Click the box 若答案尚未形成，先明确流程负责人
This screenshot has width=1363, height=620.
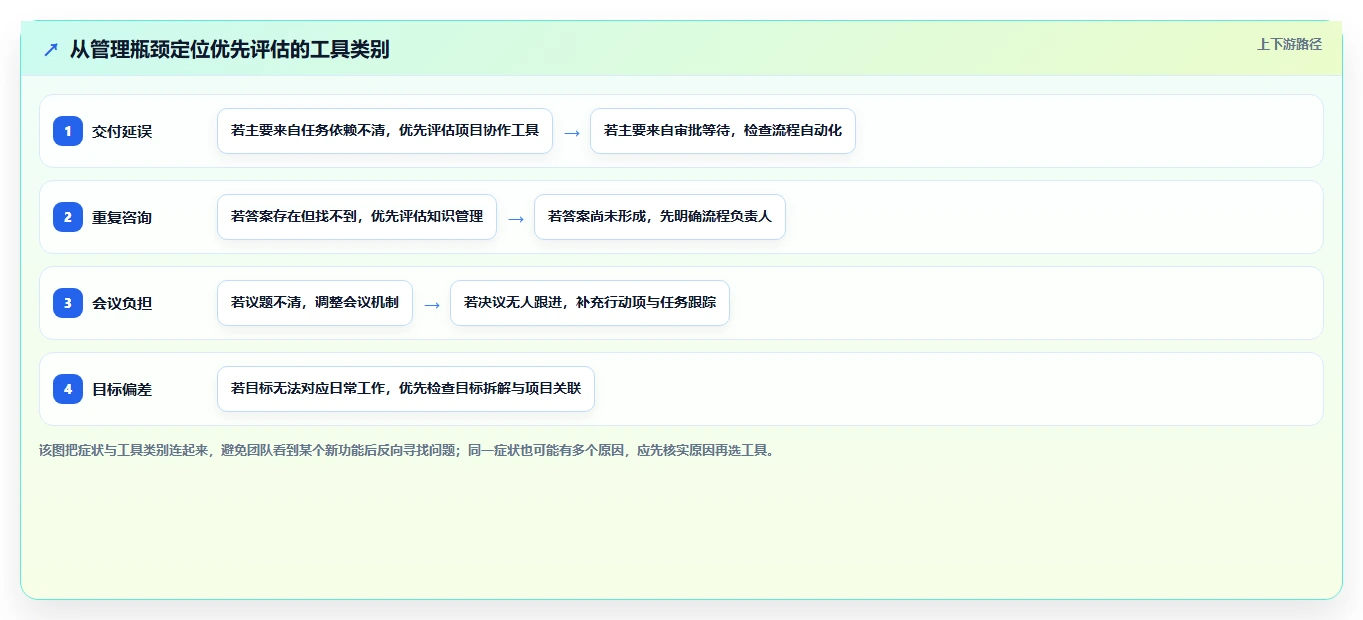[x=660, y=217]
